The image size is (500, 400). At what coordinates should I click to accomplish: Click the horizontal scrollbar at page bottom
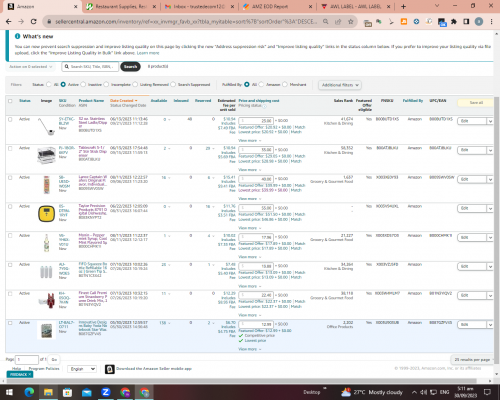tap(241, 381)
